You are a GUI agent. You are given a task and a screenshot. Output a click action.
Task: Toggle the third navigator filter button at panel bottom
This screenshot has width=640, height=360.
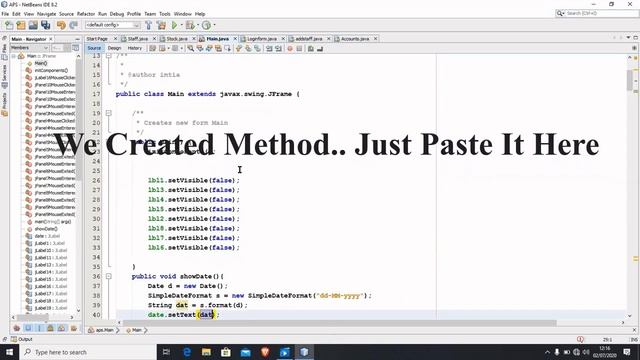(40, 328)
